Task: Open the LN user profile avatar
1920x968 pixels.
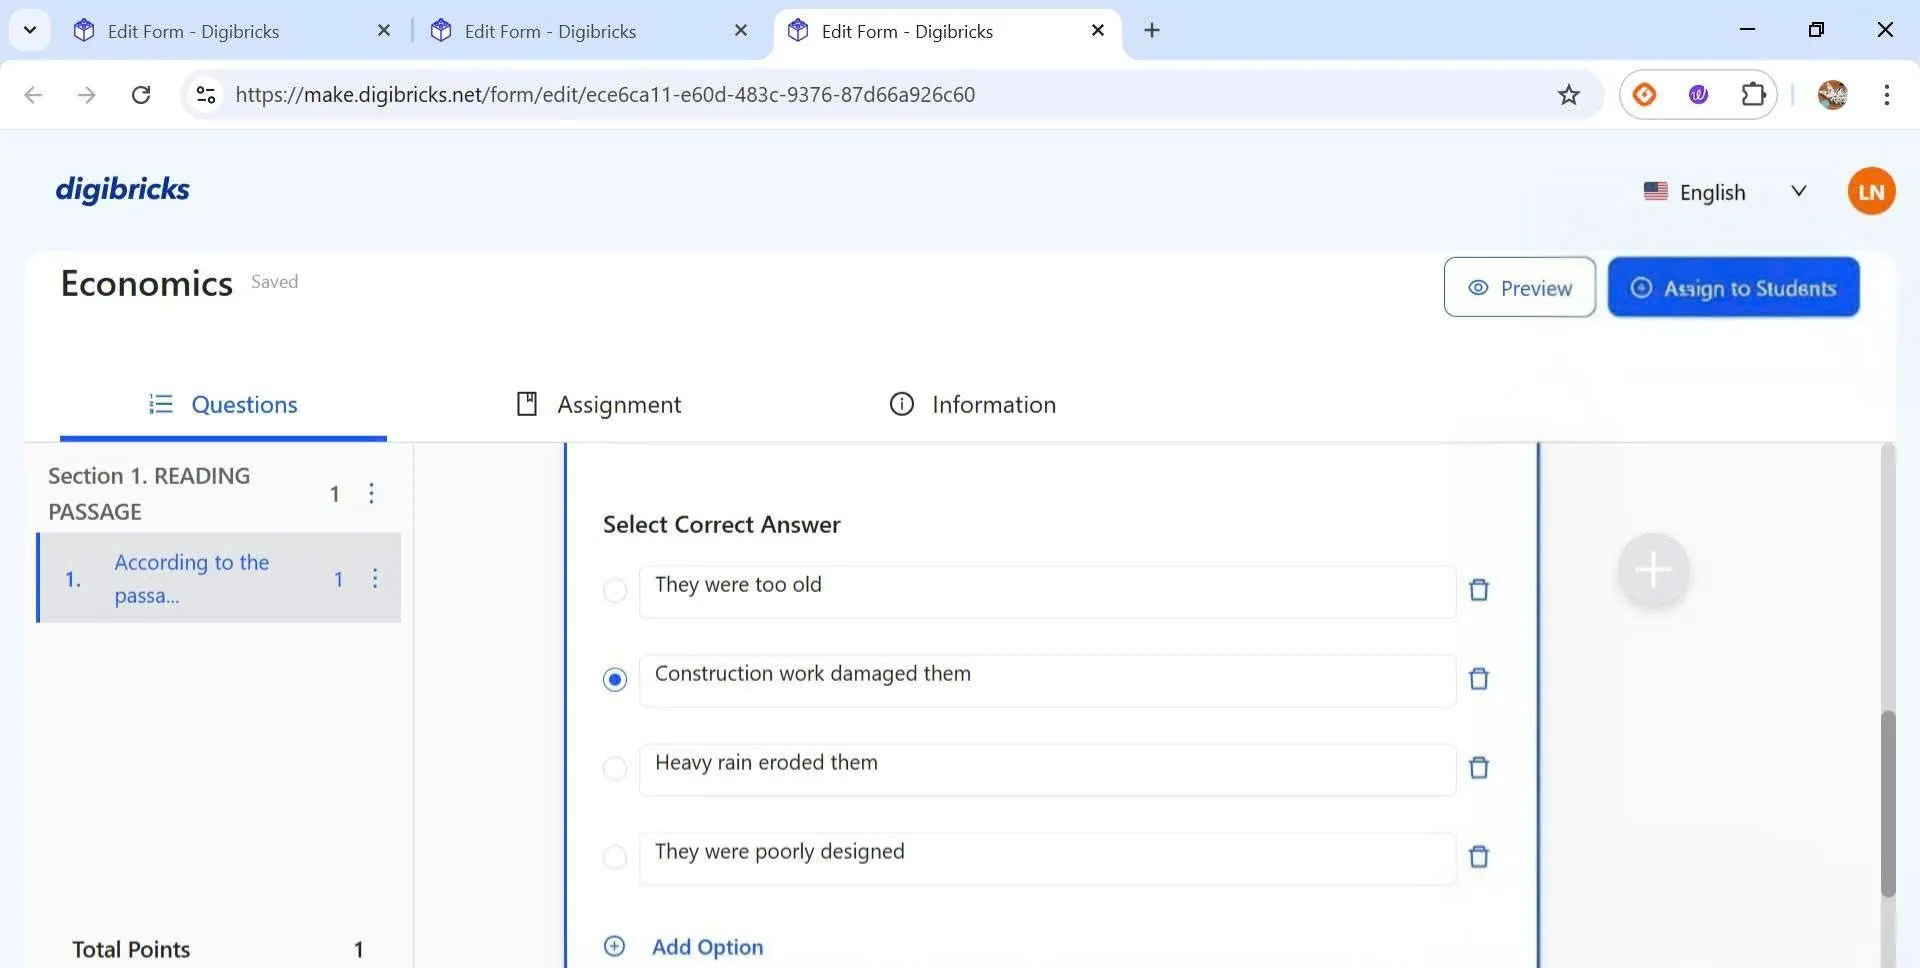Action: coord(1870,191)
